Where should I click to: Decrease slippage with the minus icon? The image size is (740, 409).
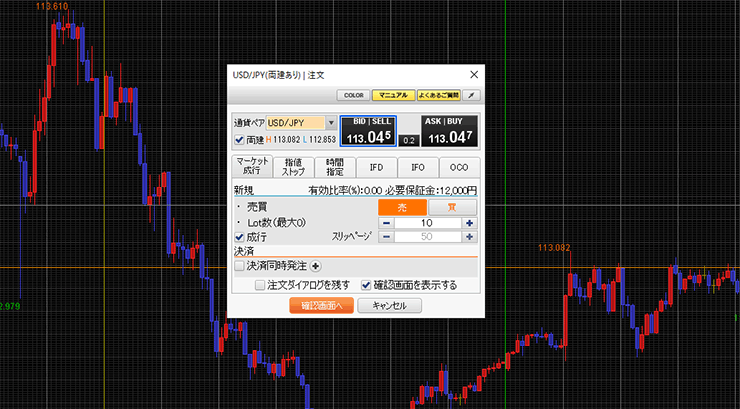[x=386, y=237]
